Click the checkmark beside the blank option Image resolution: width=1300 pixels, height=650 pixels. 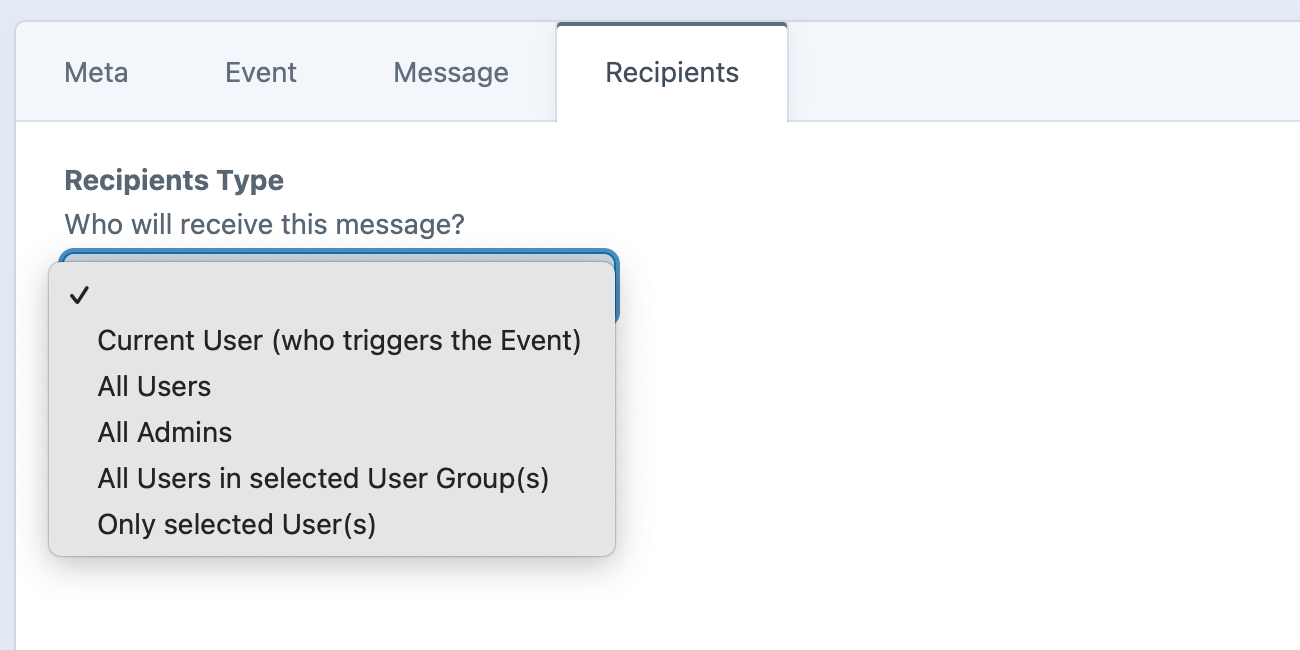point(81,295)
